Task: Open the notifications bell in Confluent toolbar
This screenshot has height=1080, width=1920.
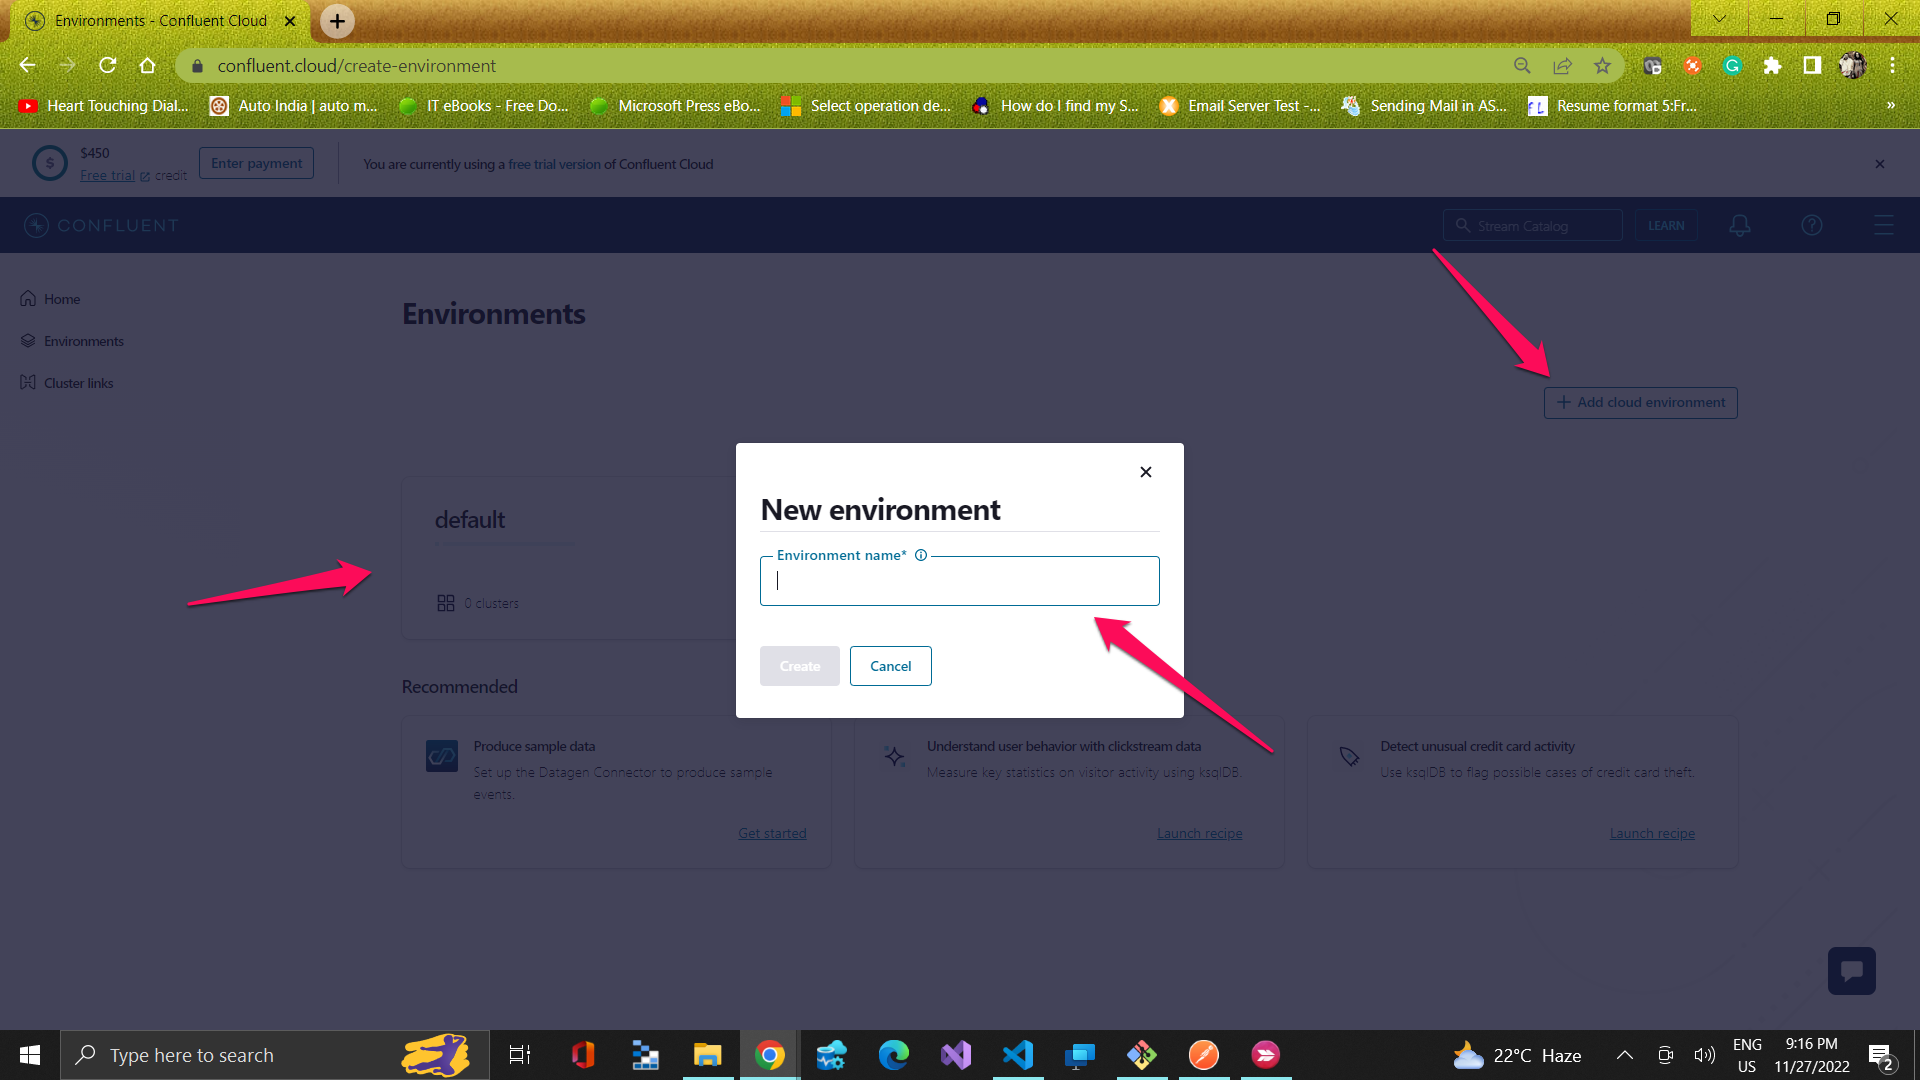Action: click(x=1739, y=225)
